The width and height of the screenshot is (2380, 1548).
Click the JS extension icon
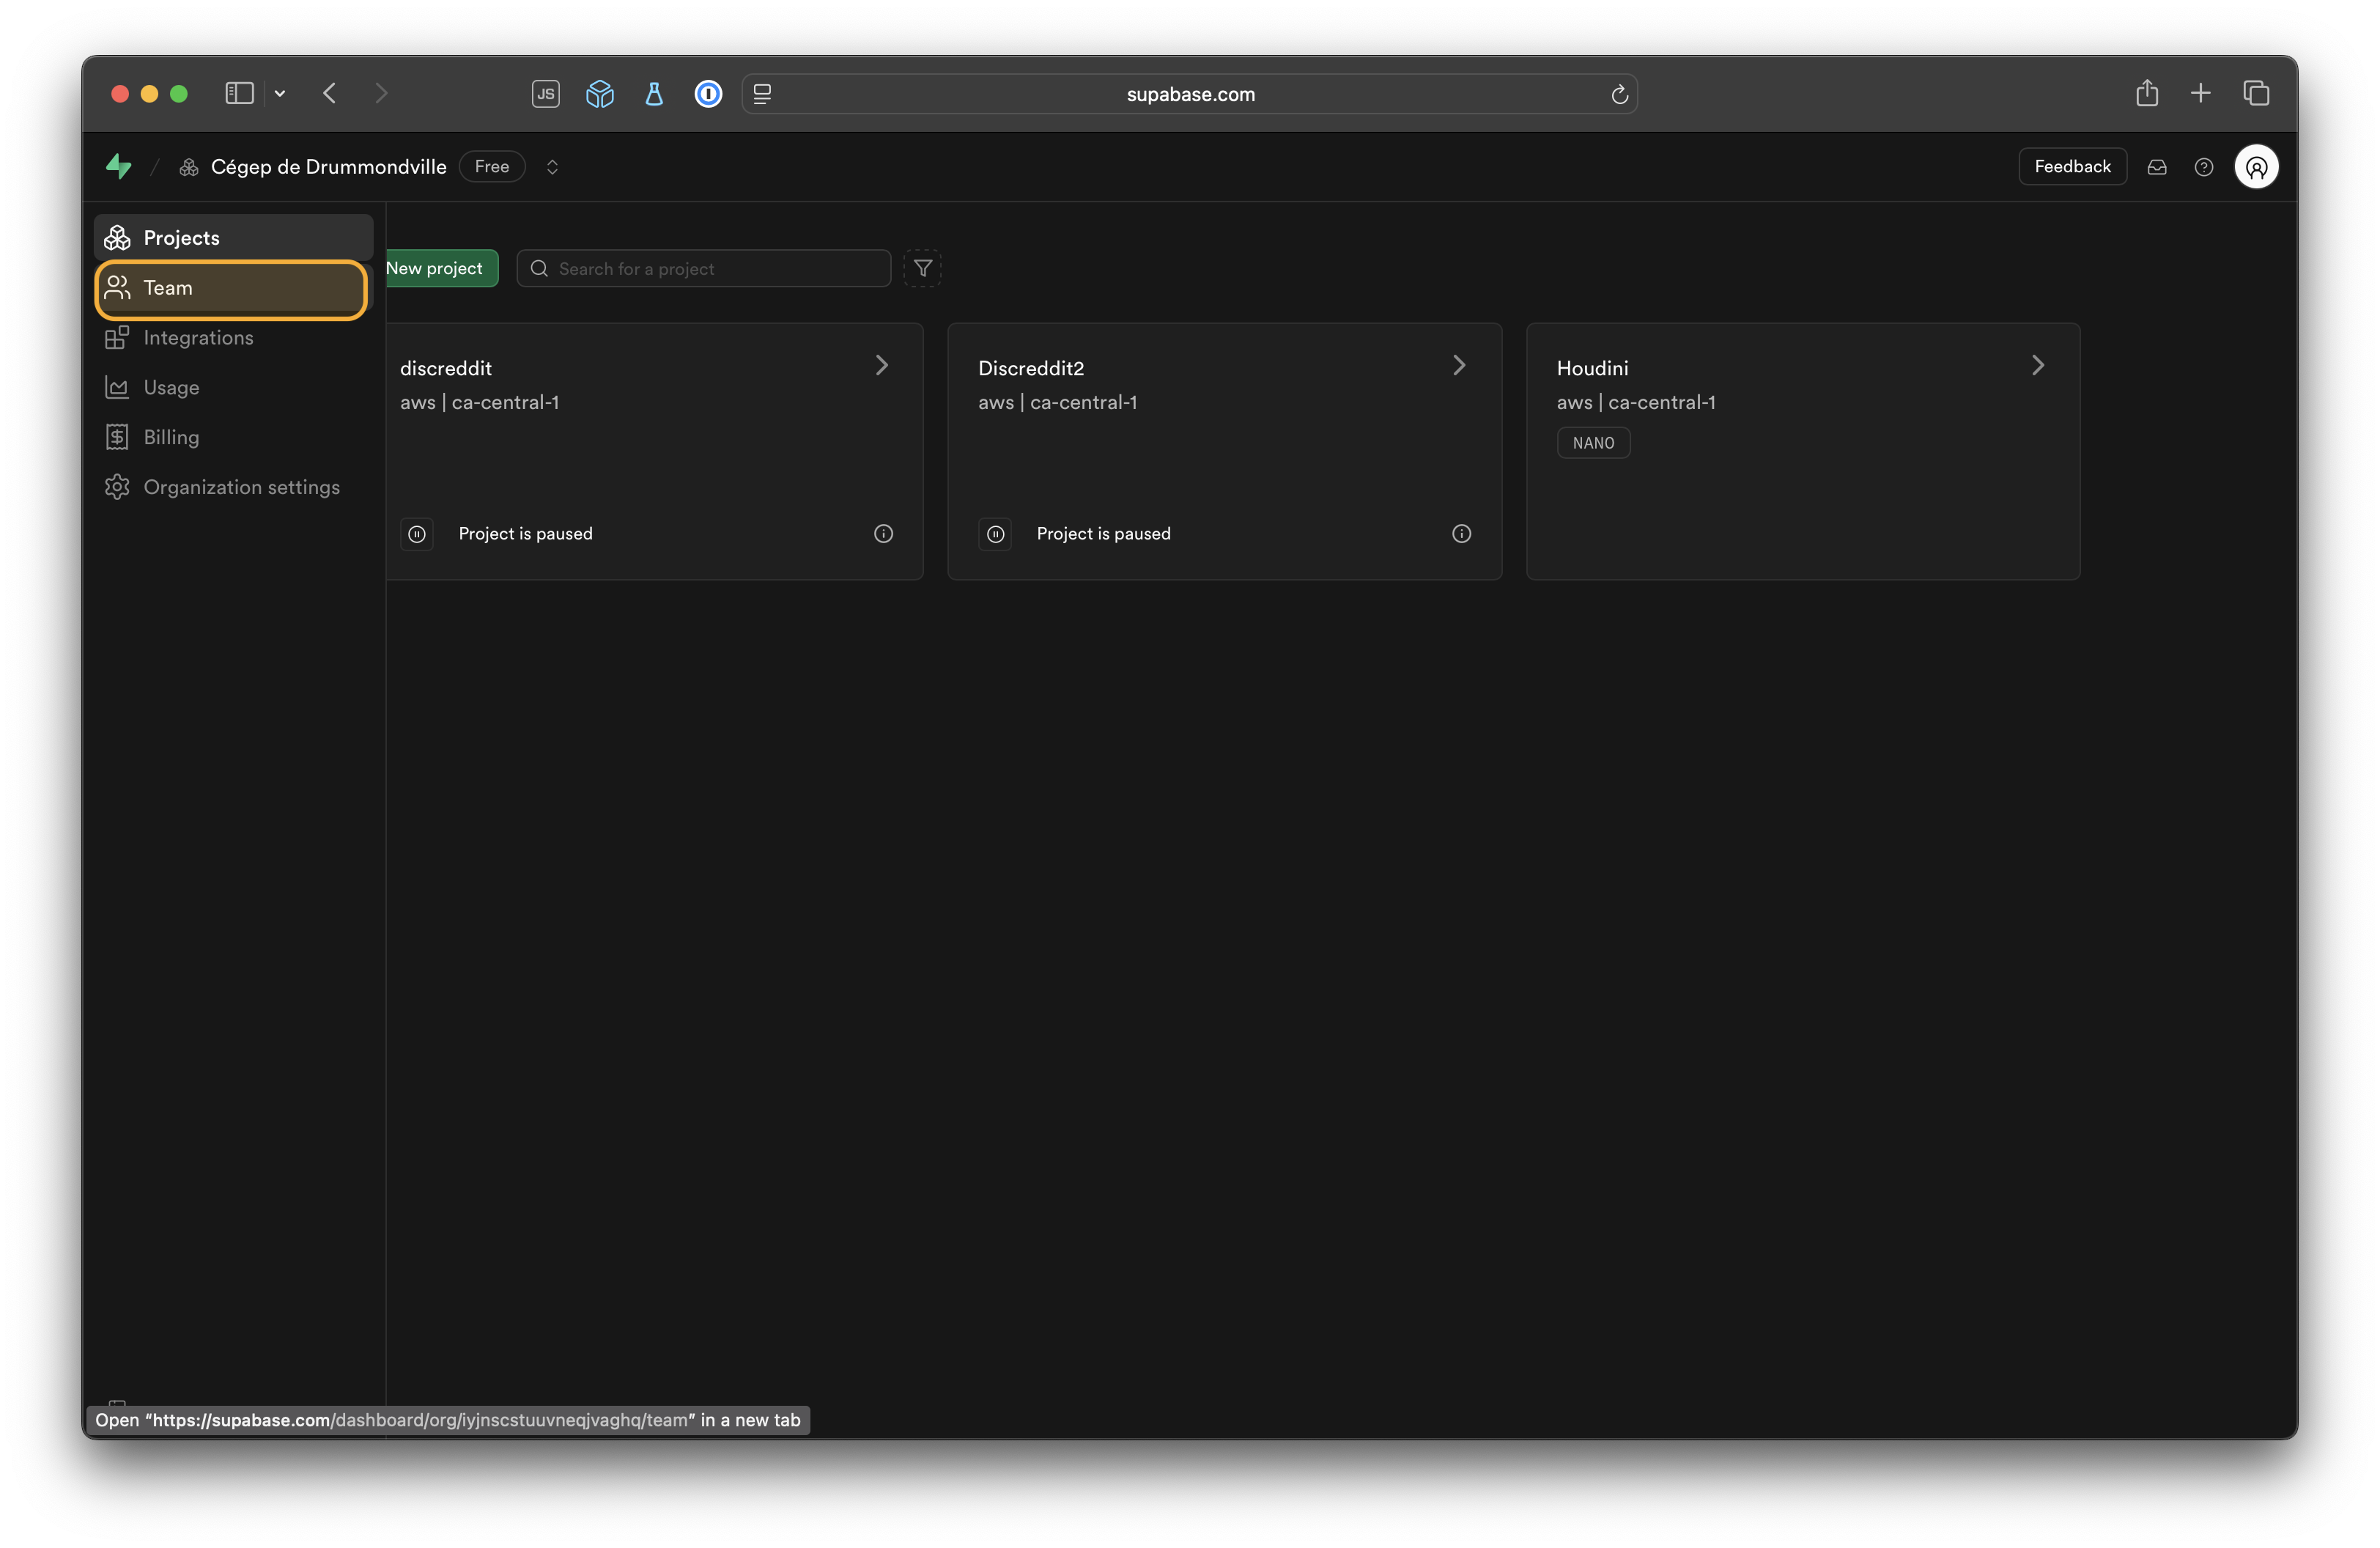coord(546,94)
